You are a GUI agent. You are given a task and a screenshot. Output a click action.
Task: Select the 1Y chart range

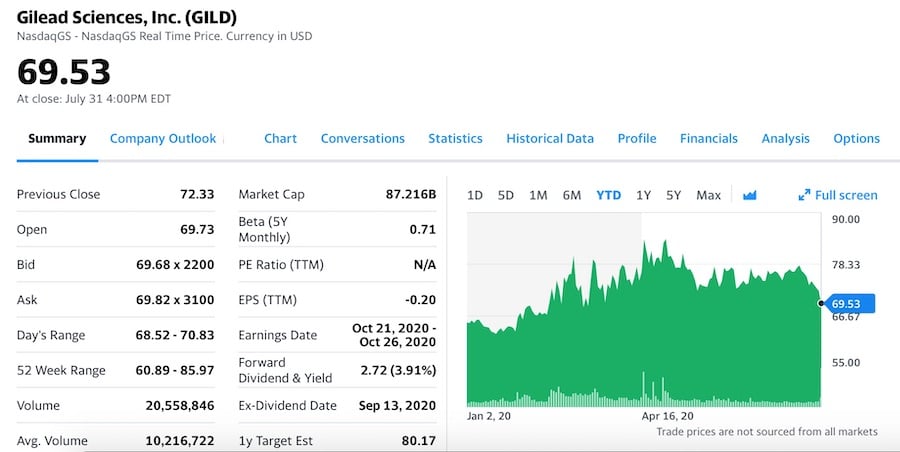pyautogui.click(x=643, y=195)
